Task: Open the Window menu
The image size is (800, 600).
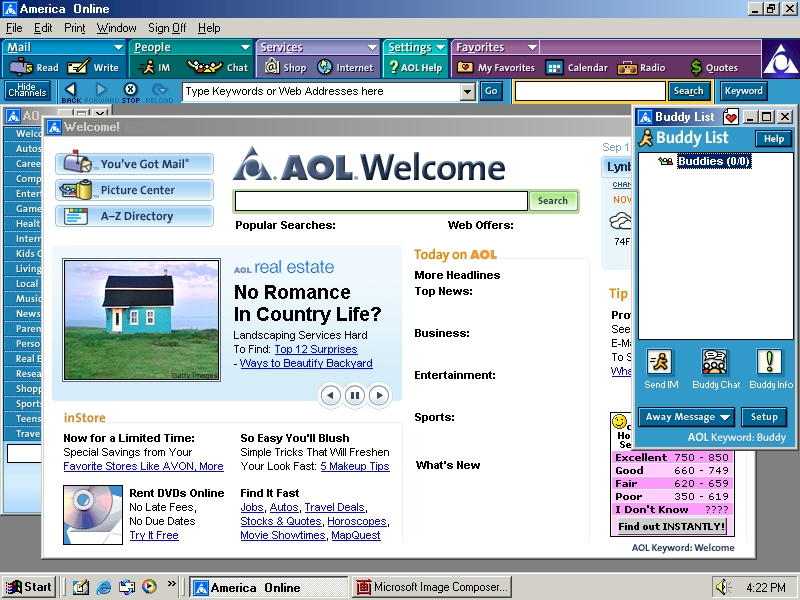Action: point(117,28)
